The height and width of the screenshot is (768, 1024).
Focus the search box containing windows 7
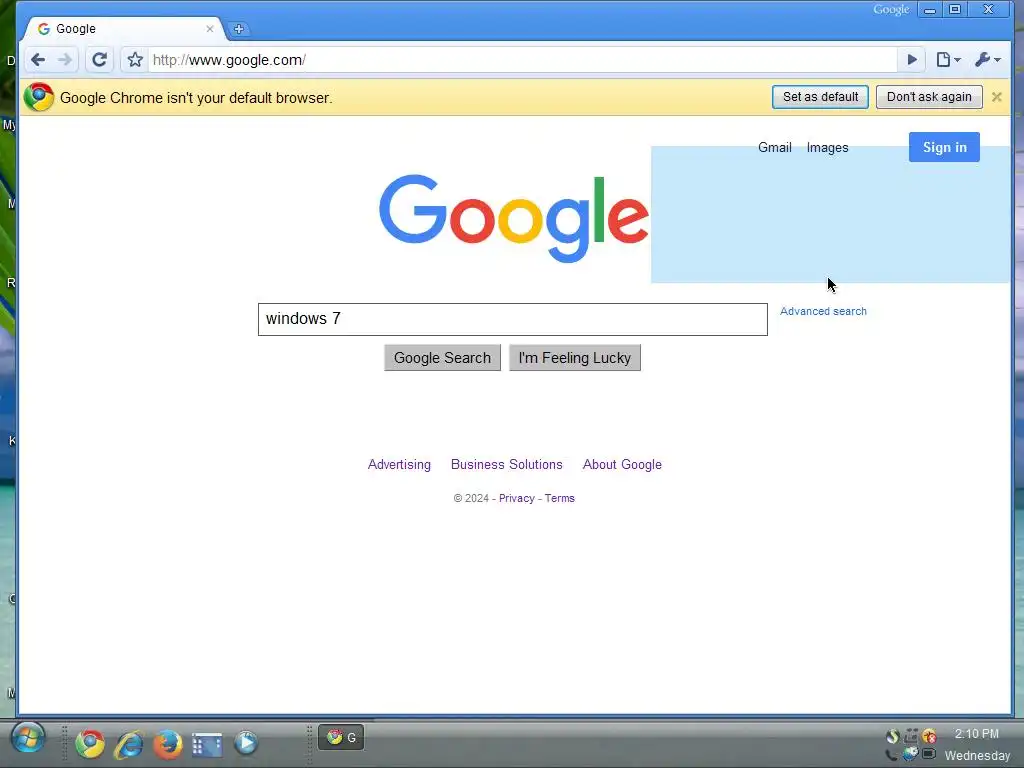point(513,319)
